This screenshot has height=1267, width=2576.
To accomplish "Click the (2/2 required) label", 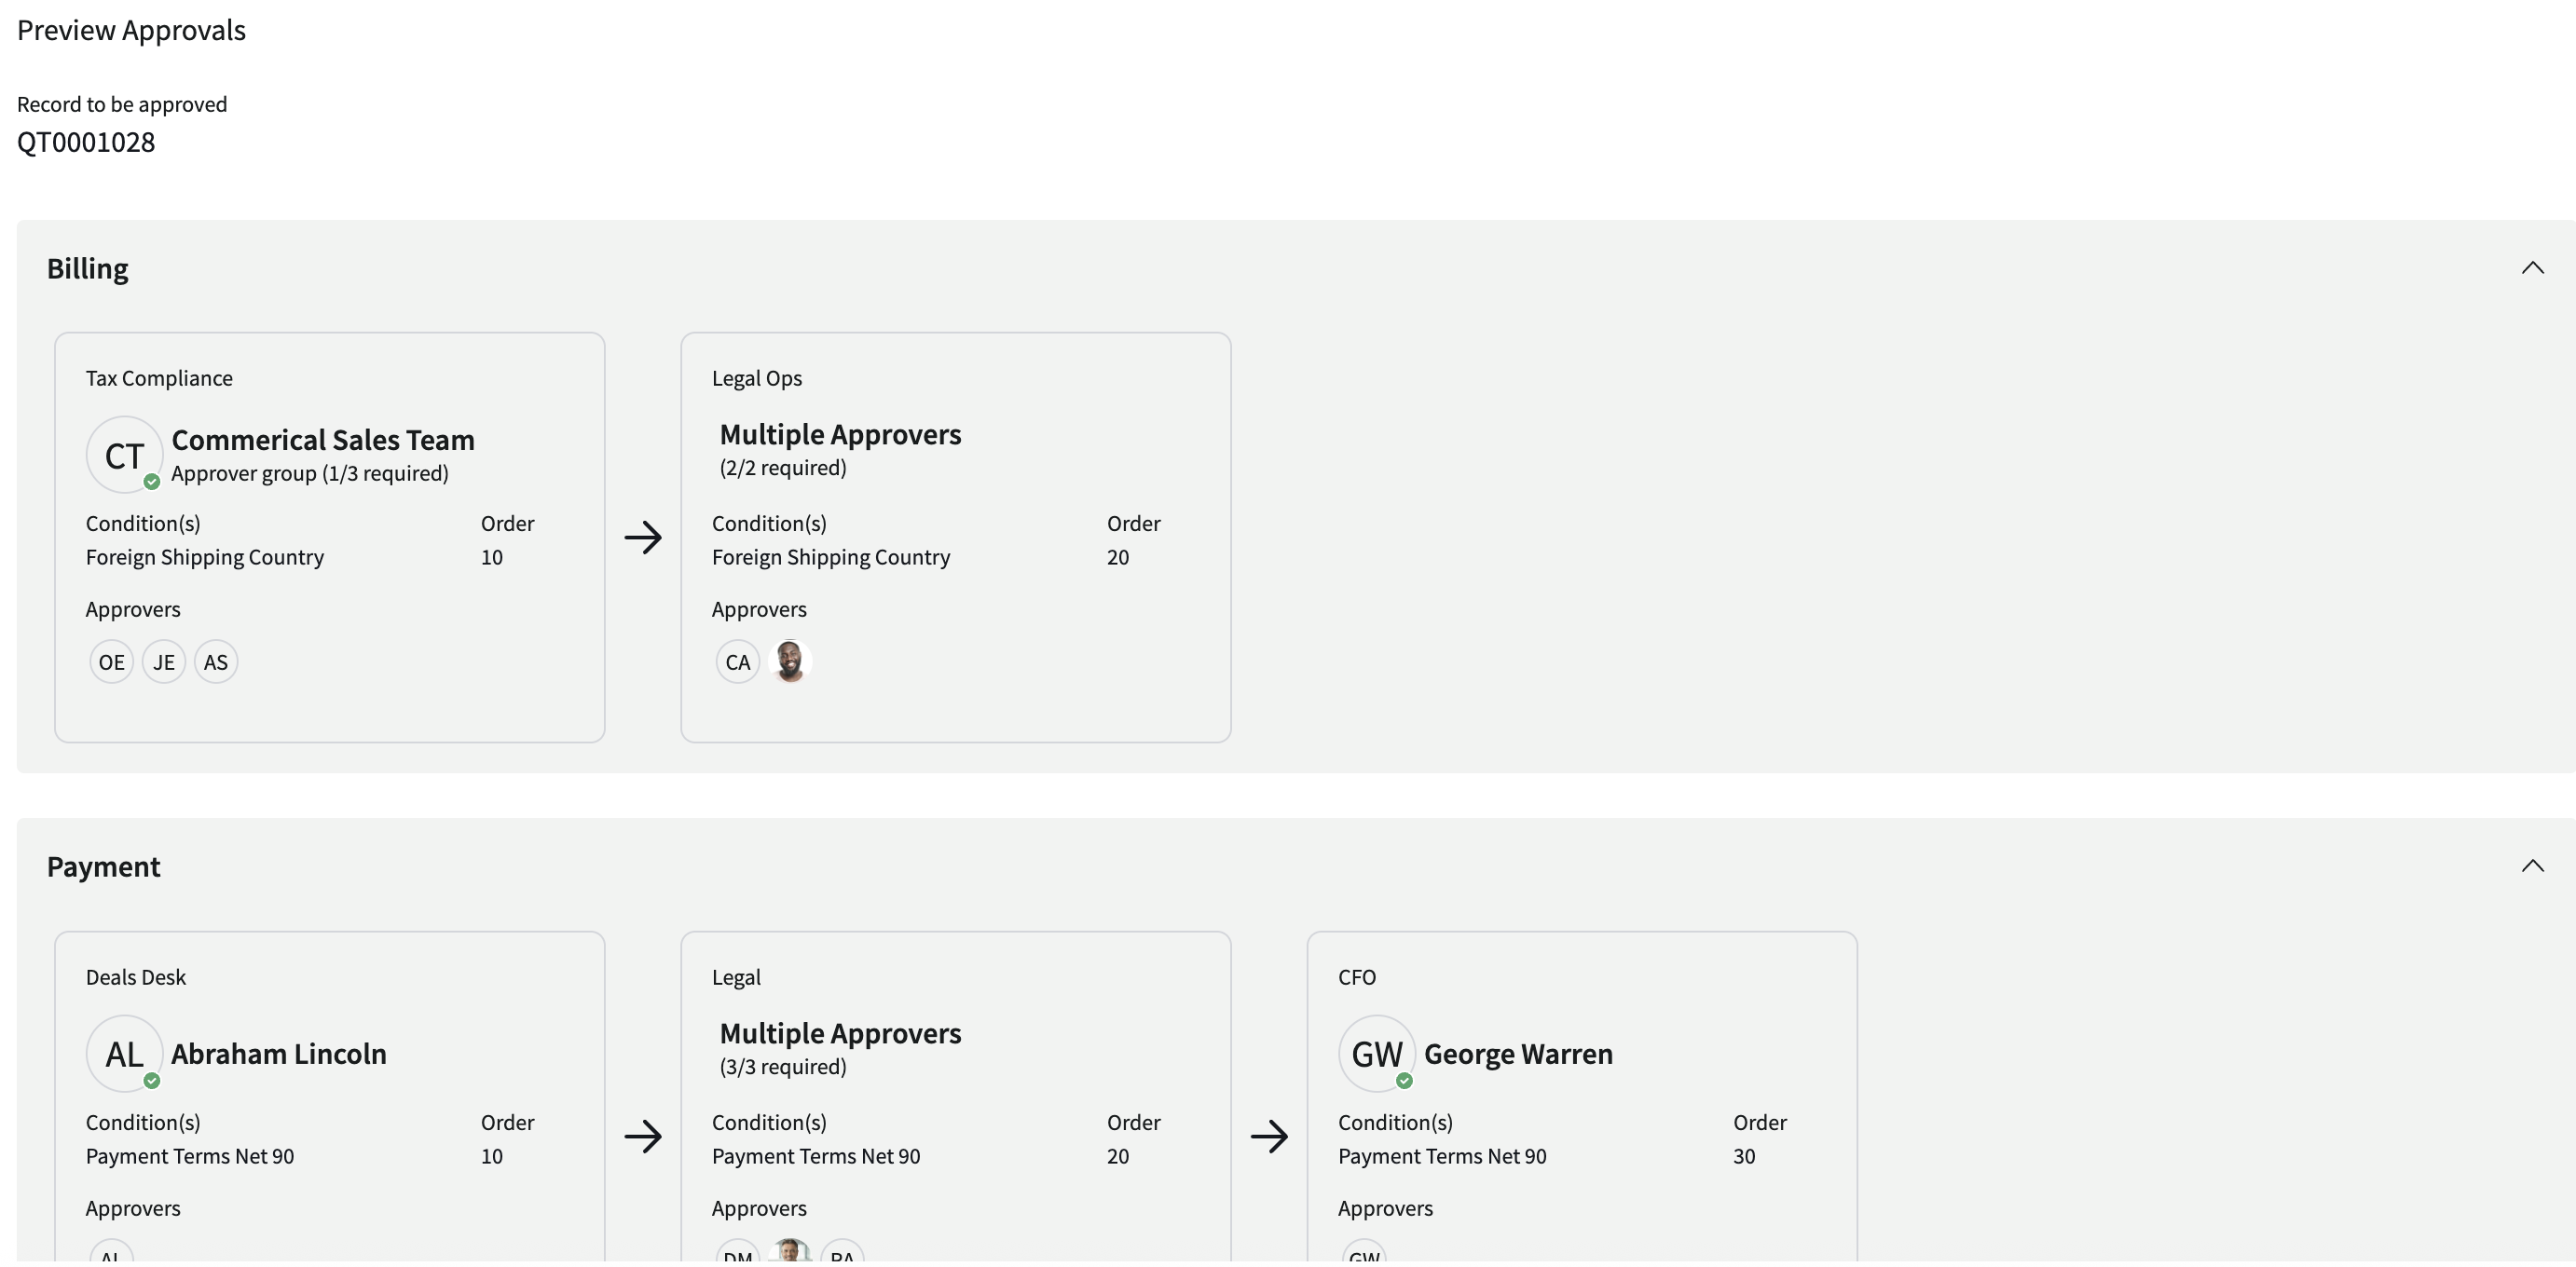I will 783,467.
